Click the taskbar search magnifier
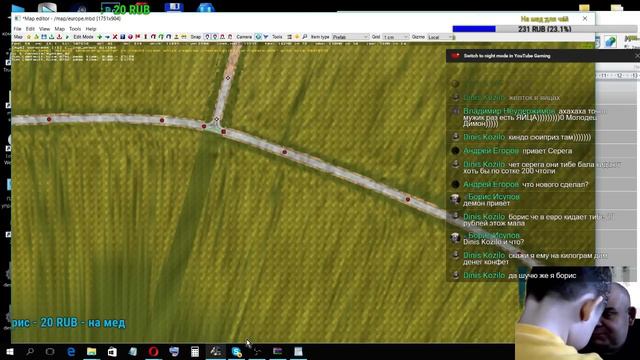 [x=30, y=351]
